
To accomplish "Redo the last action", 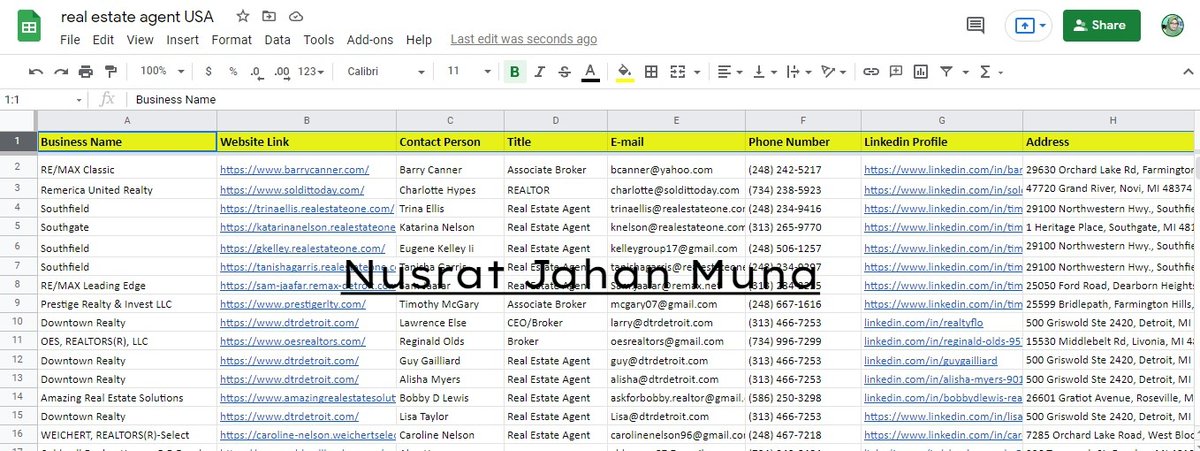I will (x=61, y=72).
